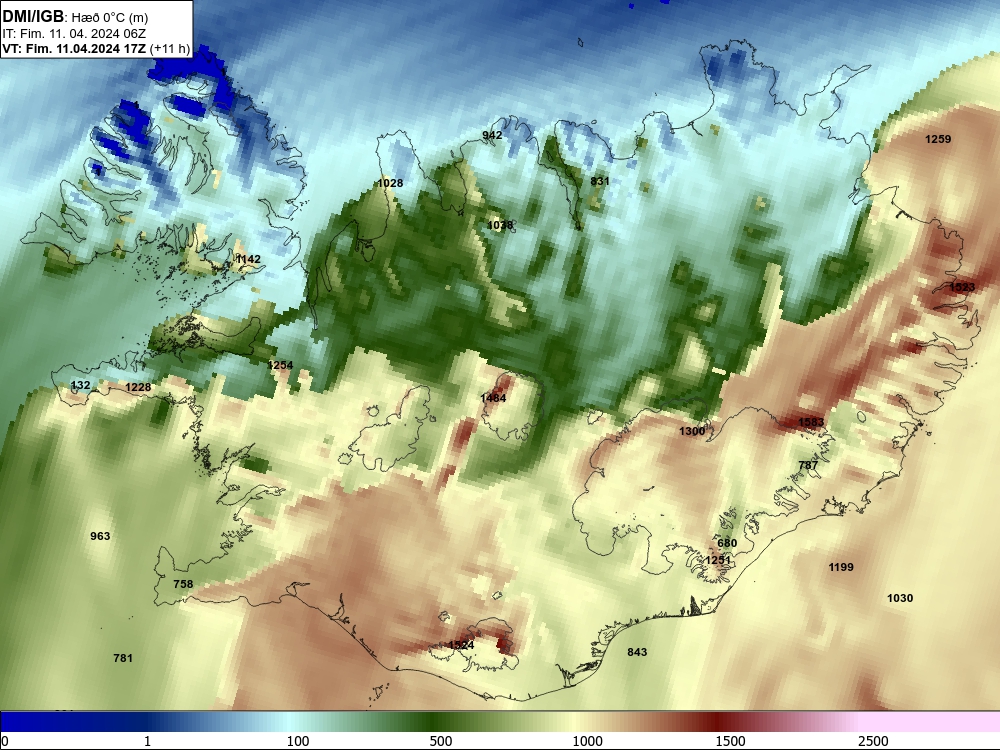Image resolution: width=1000 pixels, height=750 pixels.
Task: Click the map value label "781"
Action: [x=123, y=658]
